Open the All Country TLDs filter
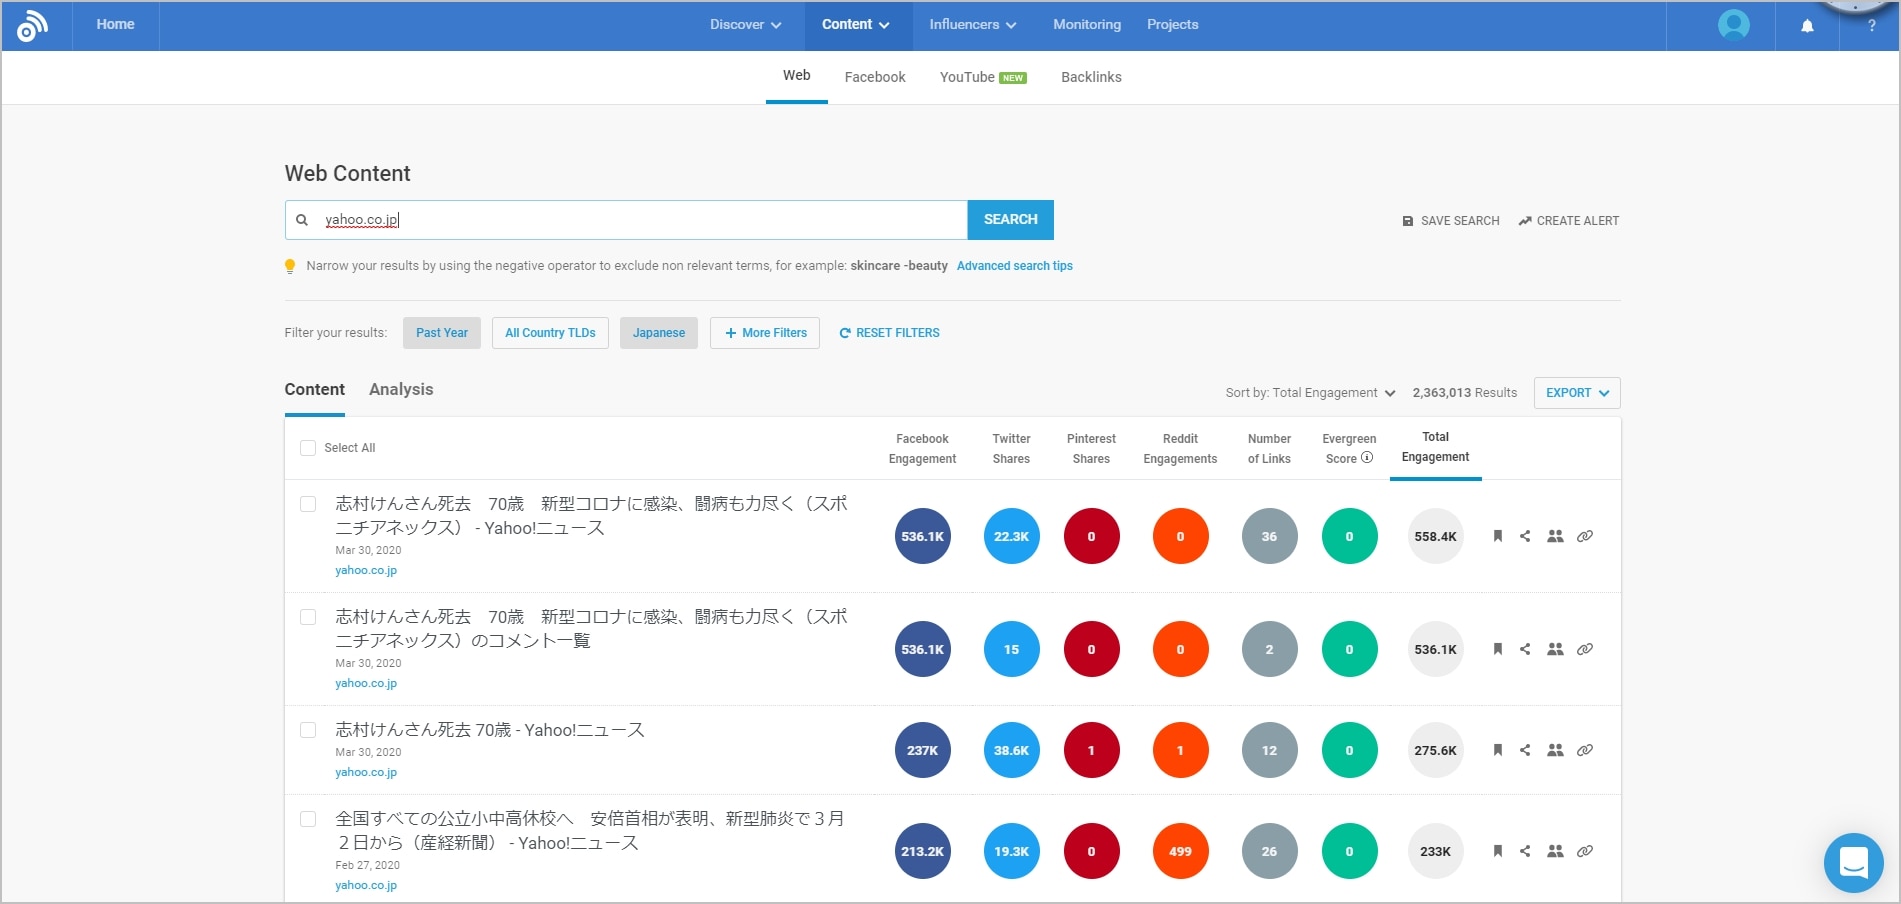 (550, 333)
